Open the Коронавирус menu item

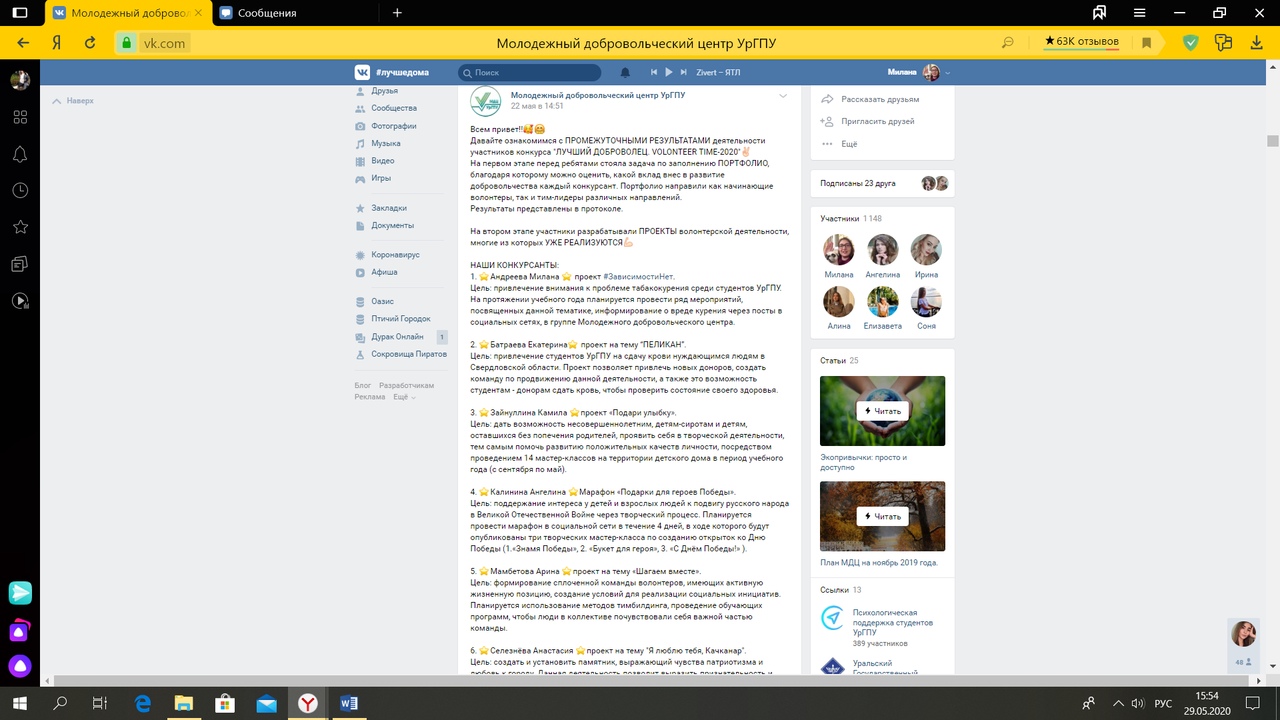[x=395, y=255]
